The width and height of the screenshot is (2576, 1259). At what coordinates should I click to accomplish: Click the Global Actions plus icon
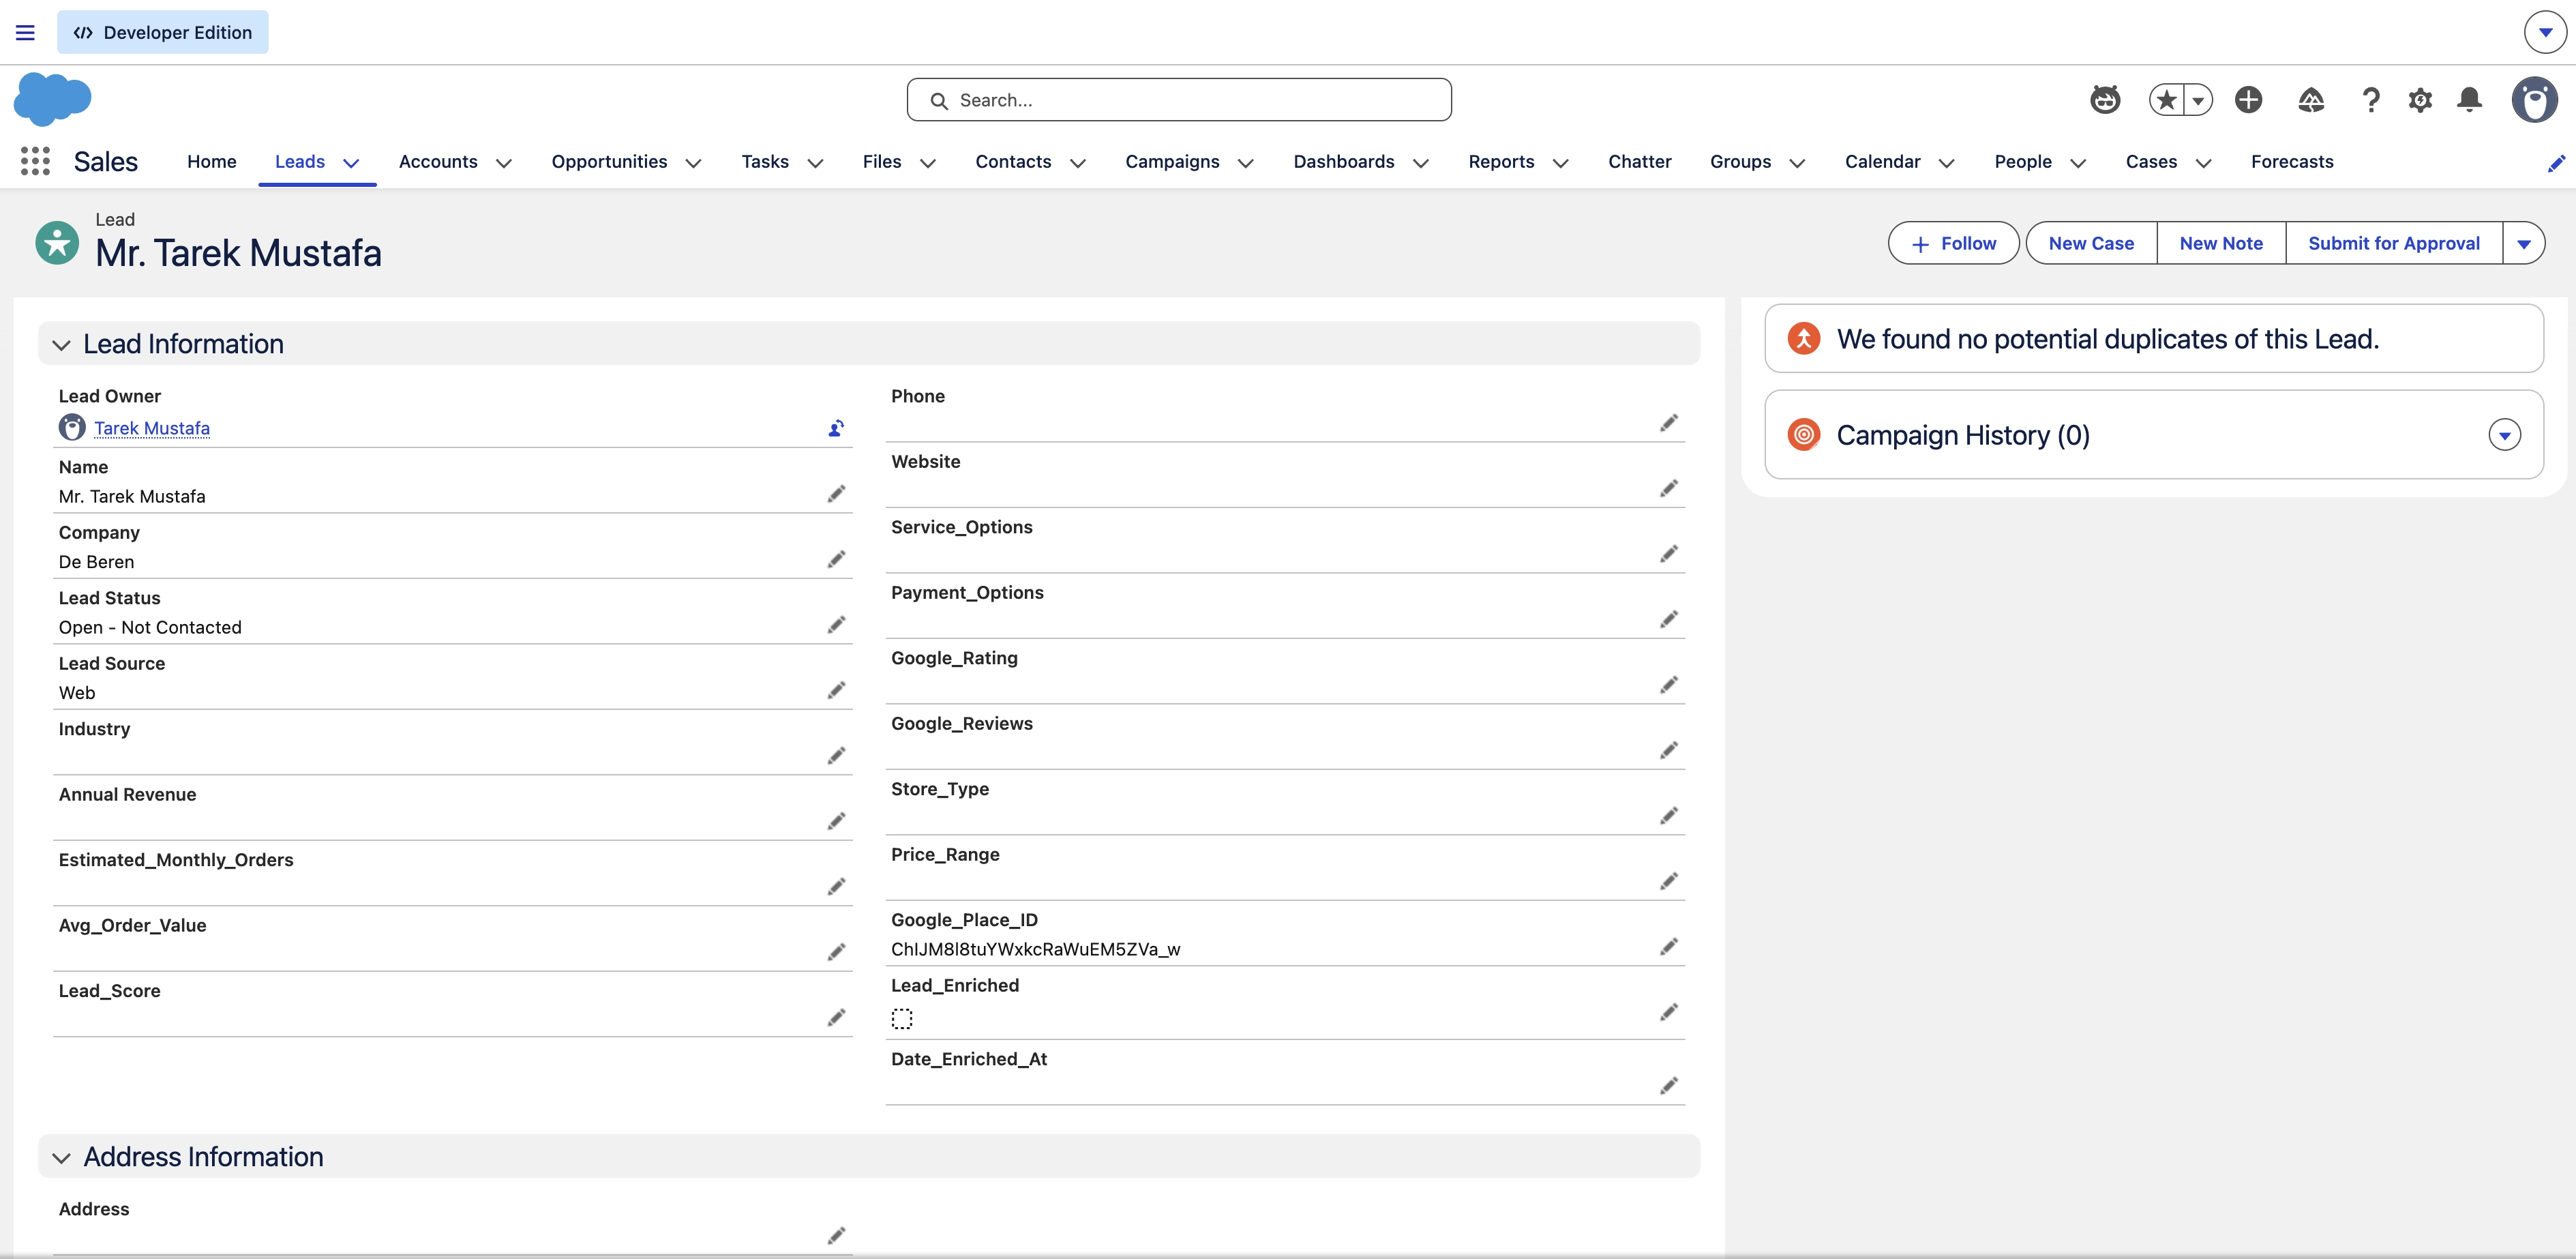click(2248, 100)
